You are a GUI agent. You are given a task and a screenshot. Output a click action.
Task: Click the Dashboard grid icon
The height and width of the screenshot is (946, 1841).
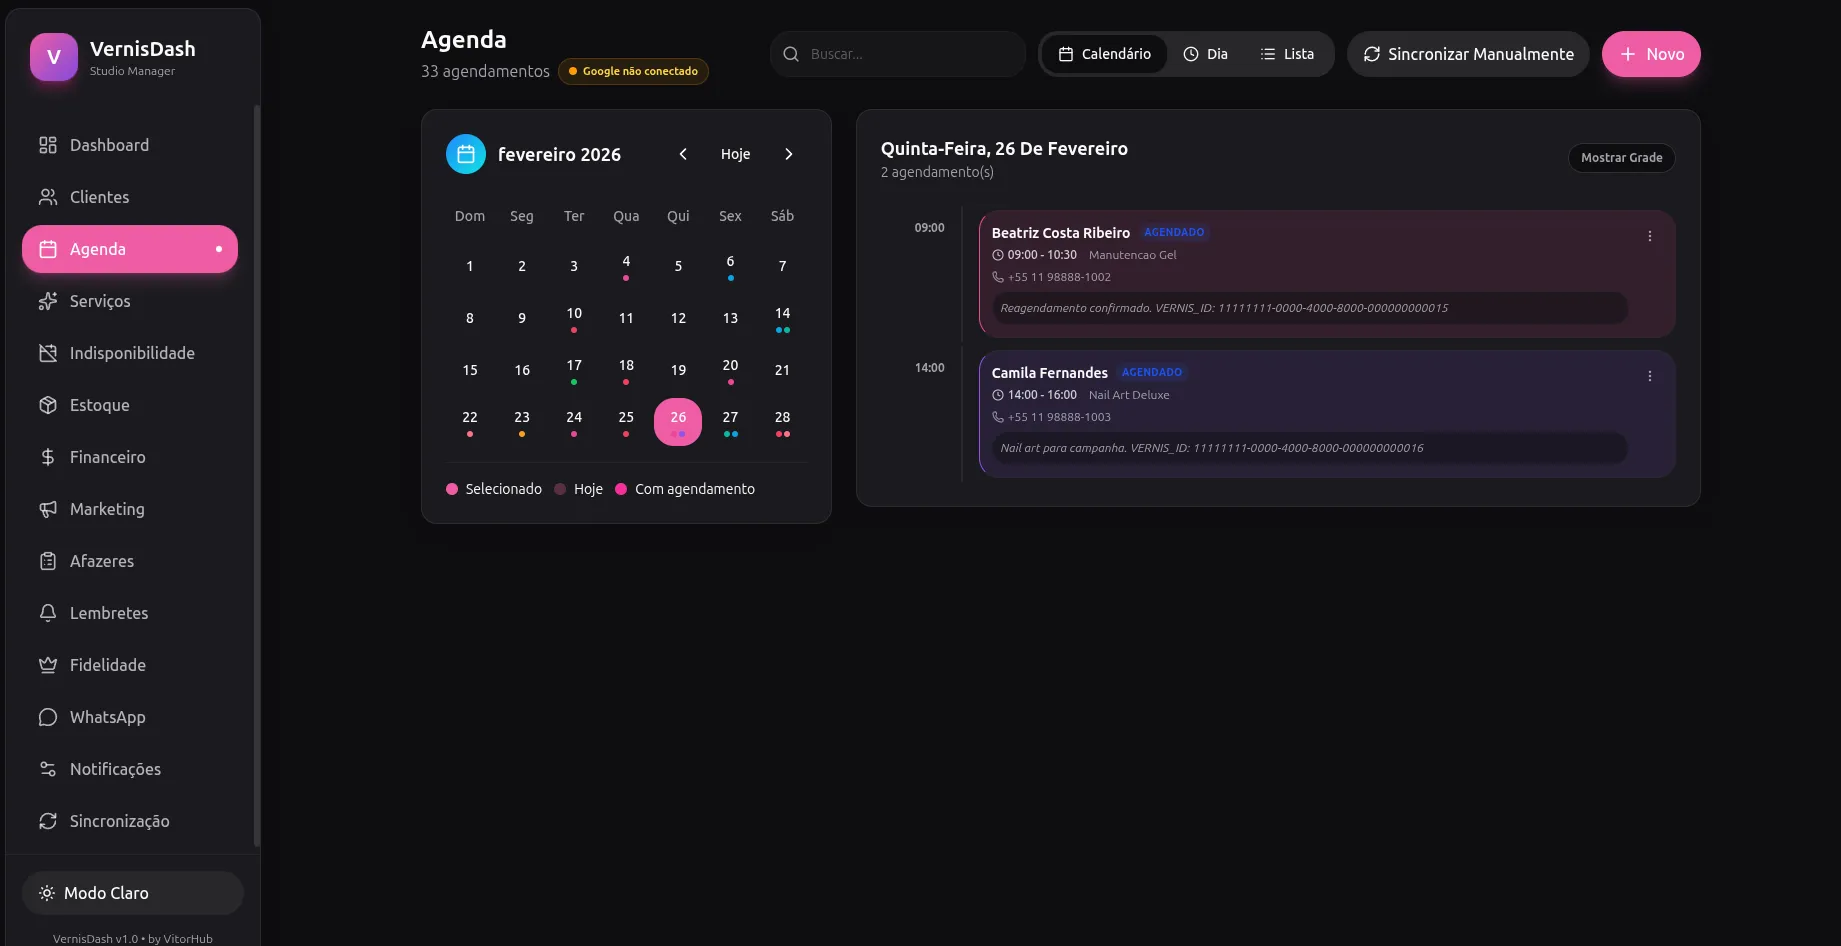tap(48, 145)
